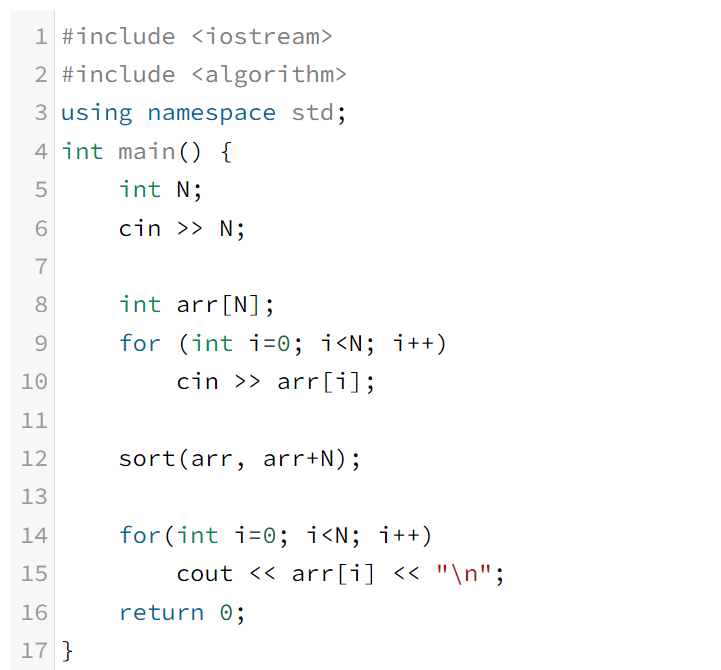Click line number 15 in gutter
This screenshot has width=721, height=670.
click(x=34, y=573)
